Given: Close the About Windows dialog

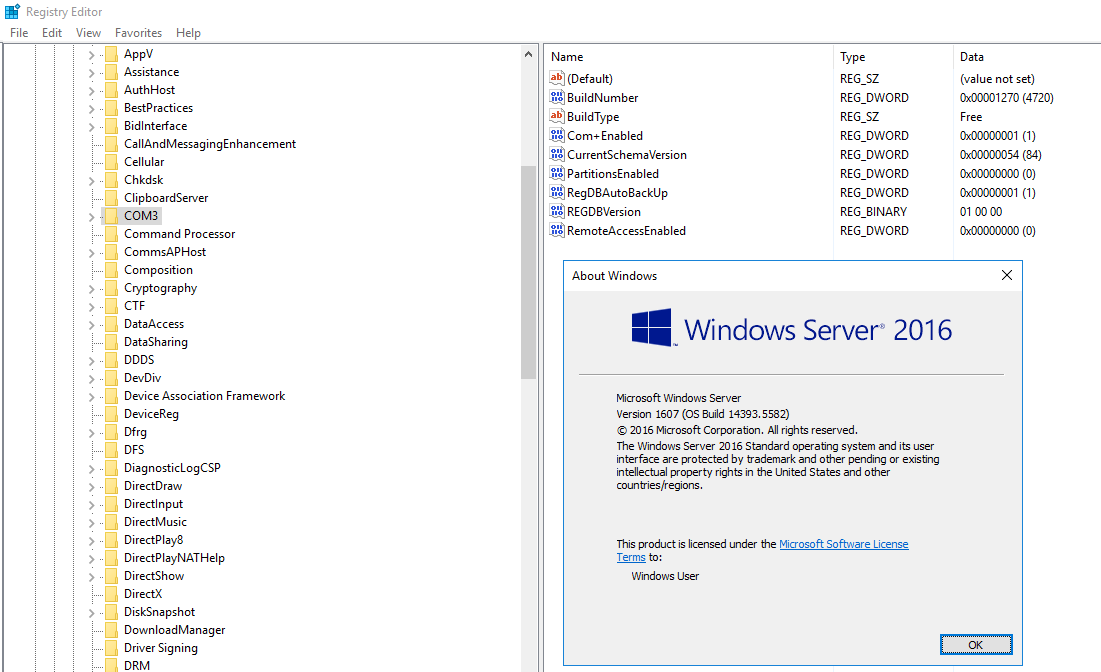Looking at the screenshot, I should pos(1006,275).
